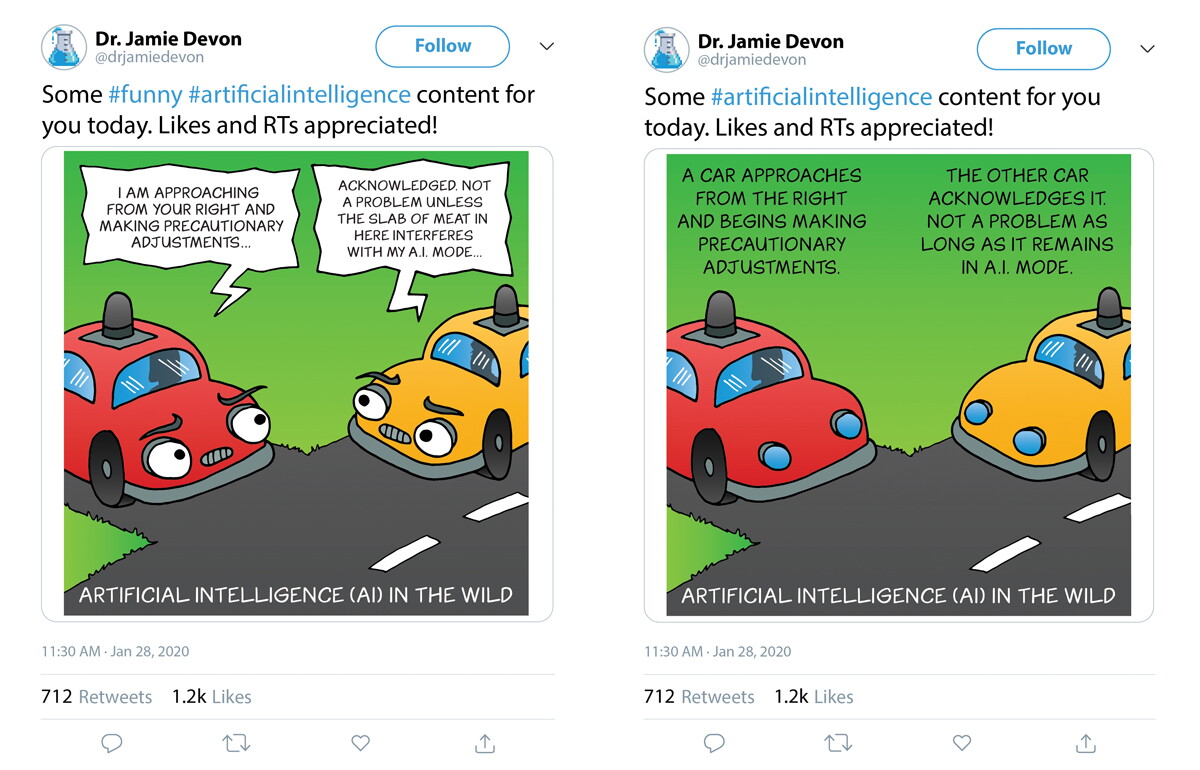Expand the chevron menu on left tweet
Image resolution: width=1200 pixels, height=770 pixels.
coord(546,48)
